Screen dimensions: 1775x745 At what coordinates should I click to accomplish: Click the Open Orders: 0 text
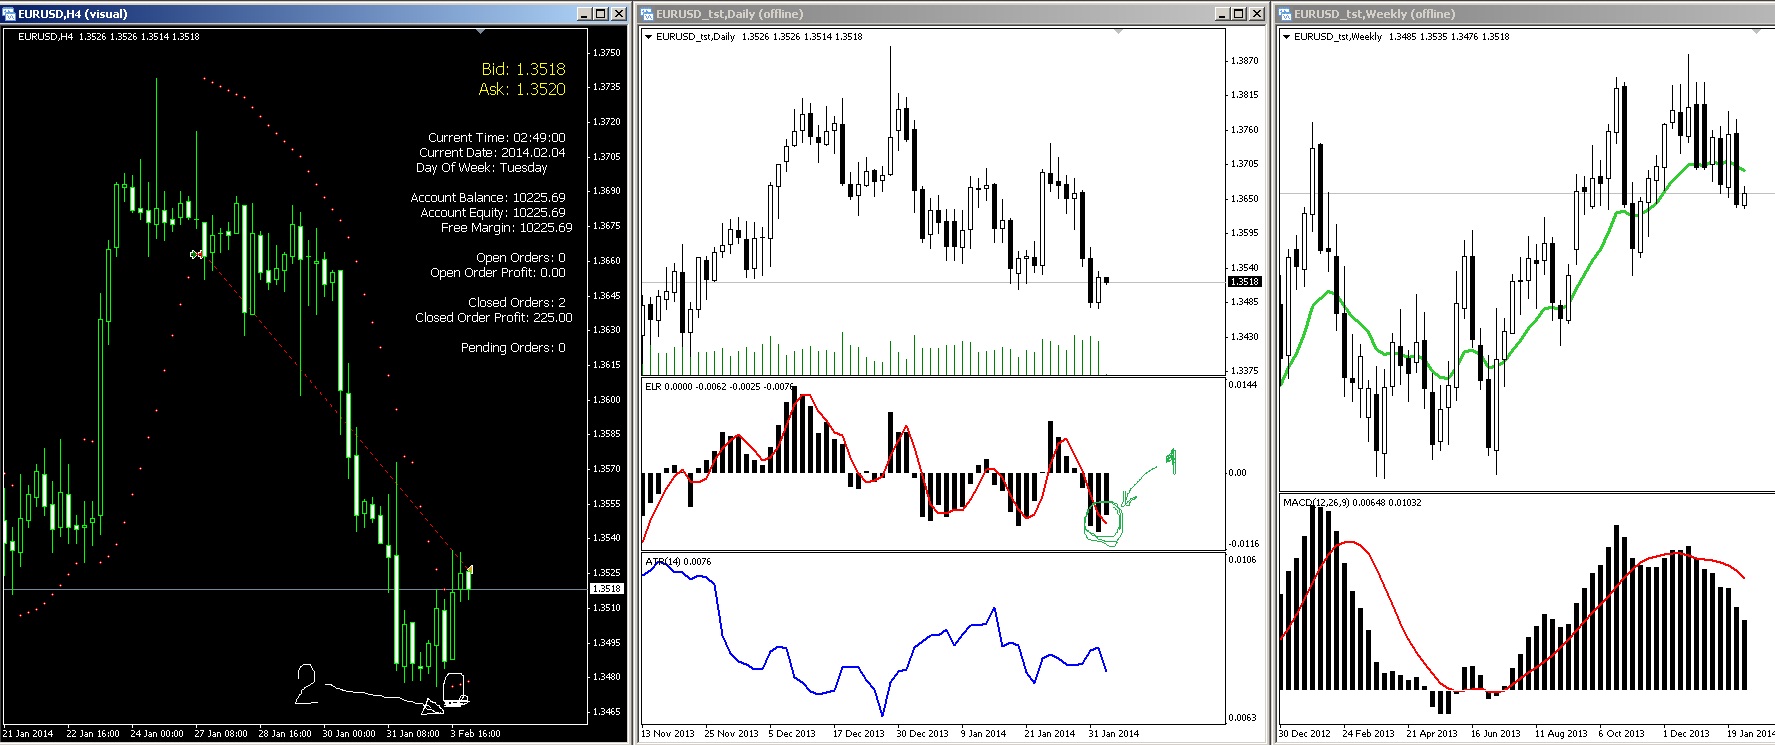coord(521,258)
